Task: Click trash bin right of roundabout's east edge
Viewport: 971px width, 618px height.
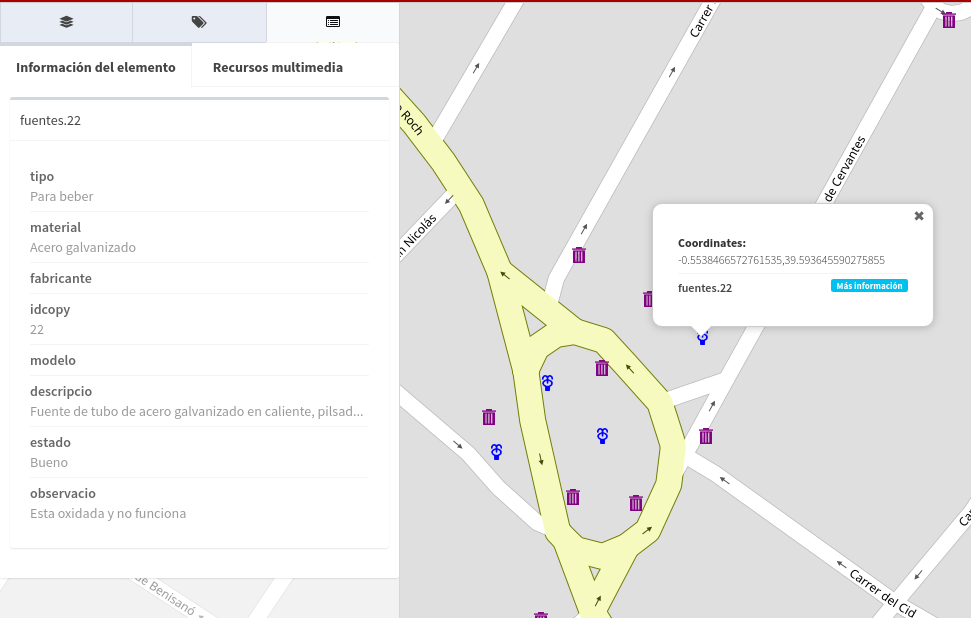Action: 706,436
